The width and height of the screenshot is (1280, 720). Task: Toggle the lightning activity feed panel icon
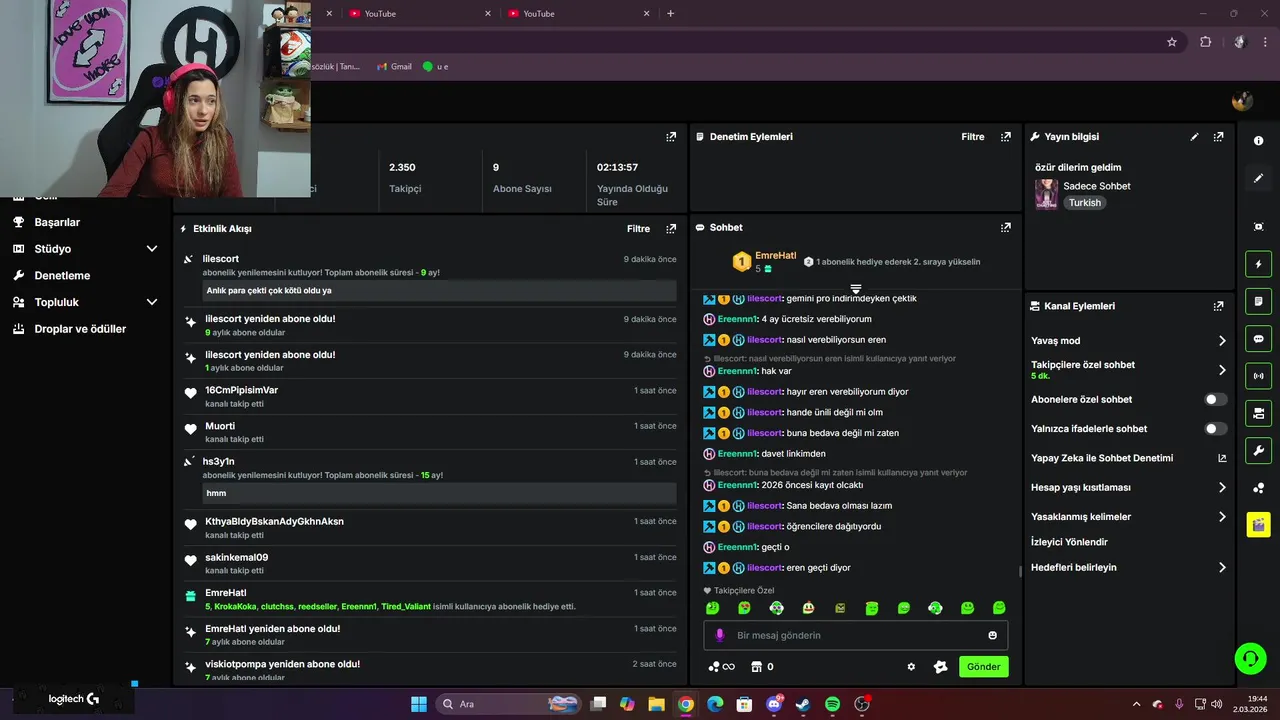click(1258, 264)
